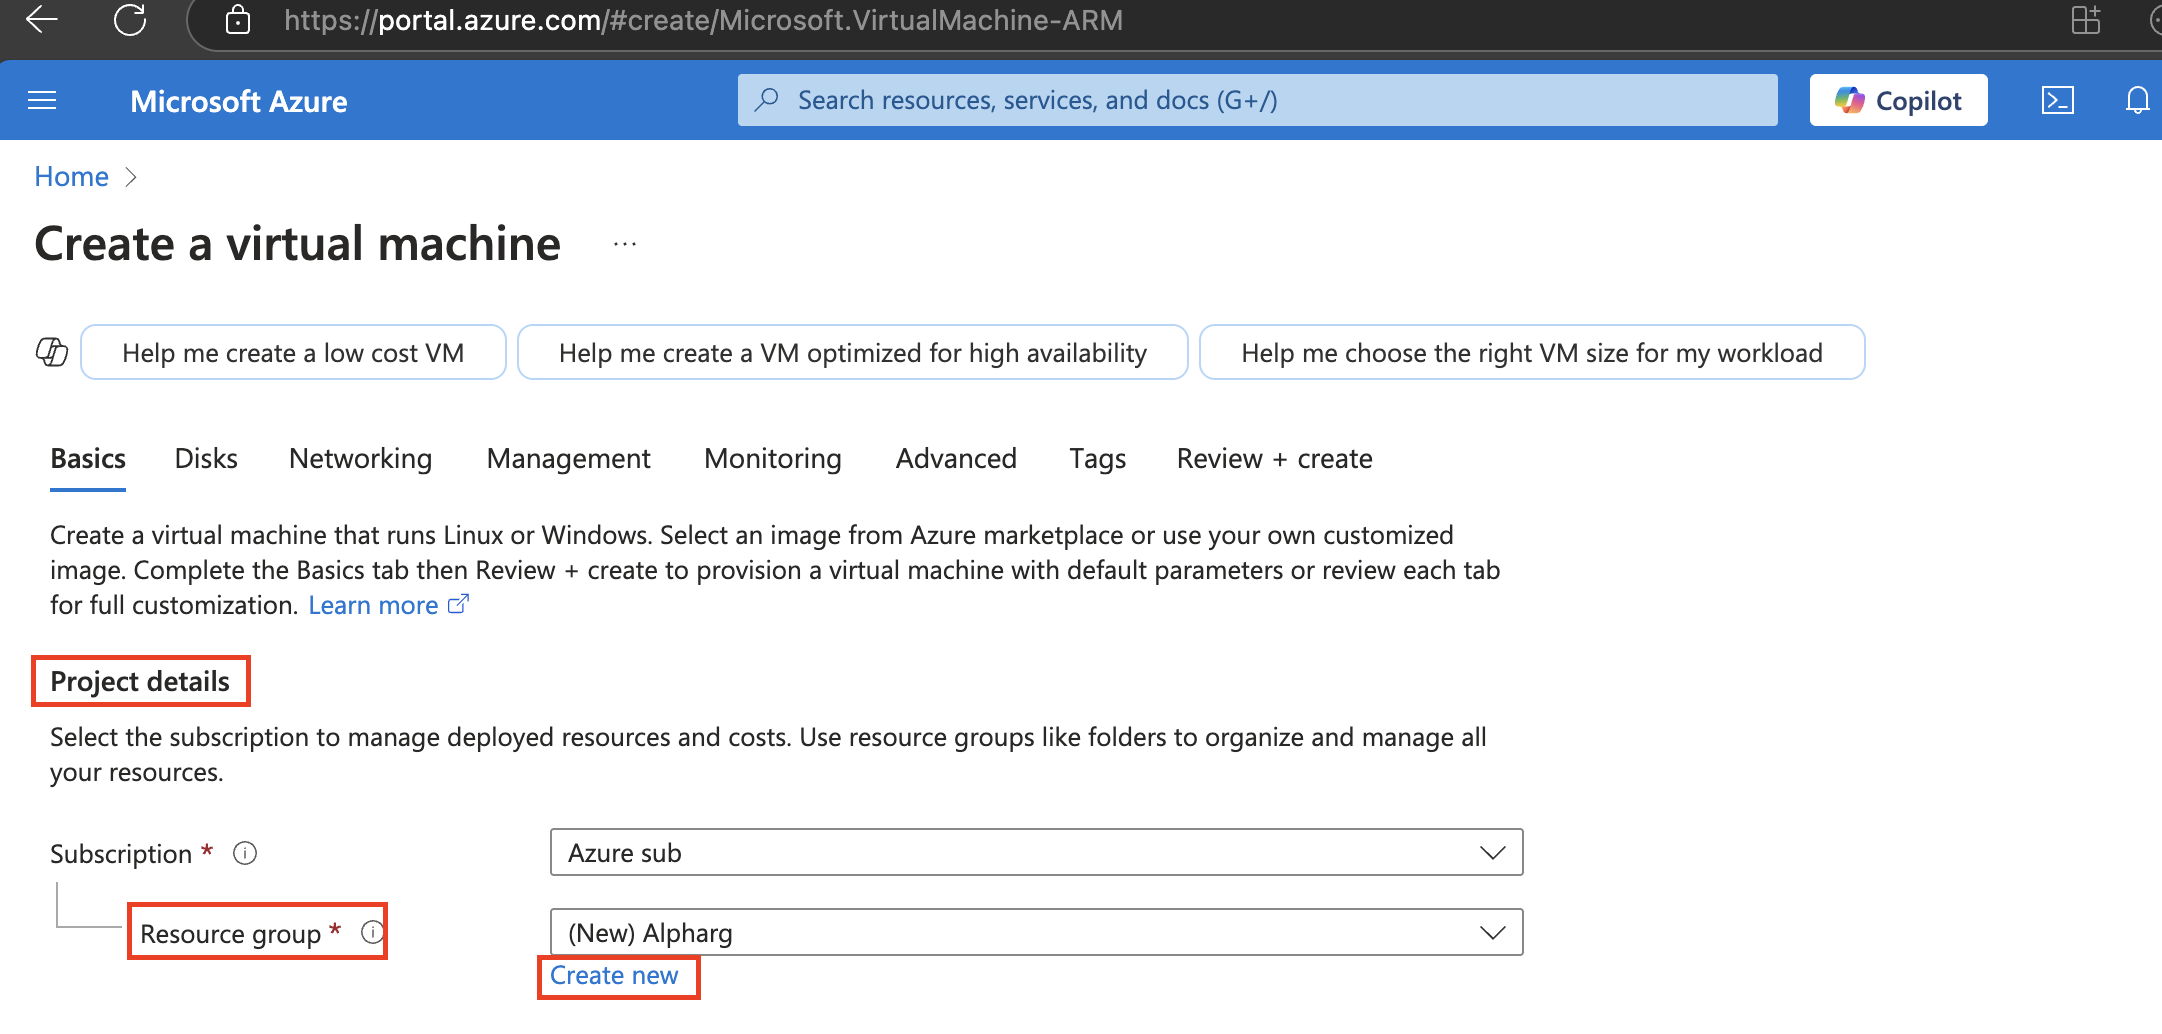The image size is (2162, 1034).
Task: Expand the Subscription dropdown showing Azure sub
Action: point(1036,852)
